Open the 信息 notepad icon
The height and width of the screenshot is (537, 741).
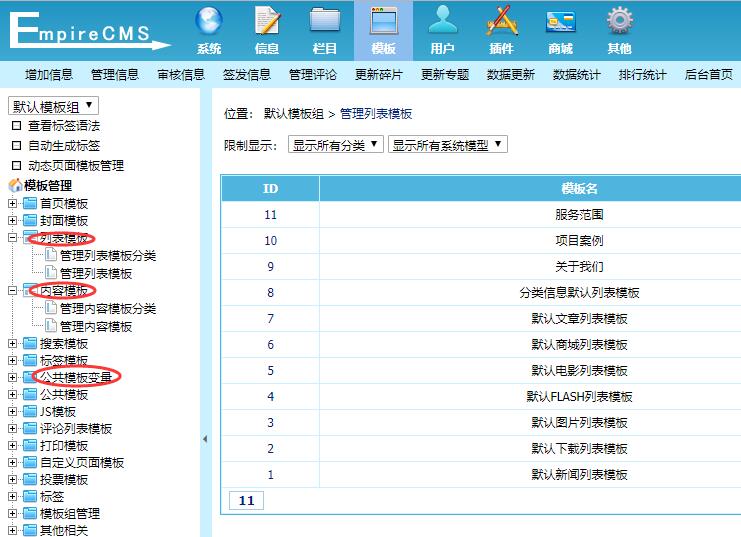point(267,21)
